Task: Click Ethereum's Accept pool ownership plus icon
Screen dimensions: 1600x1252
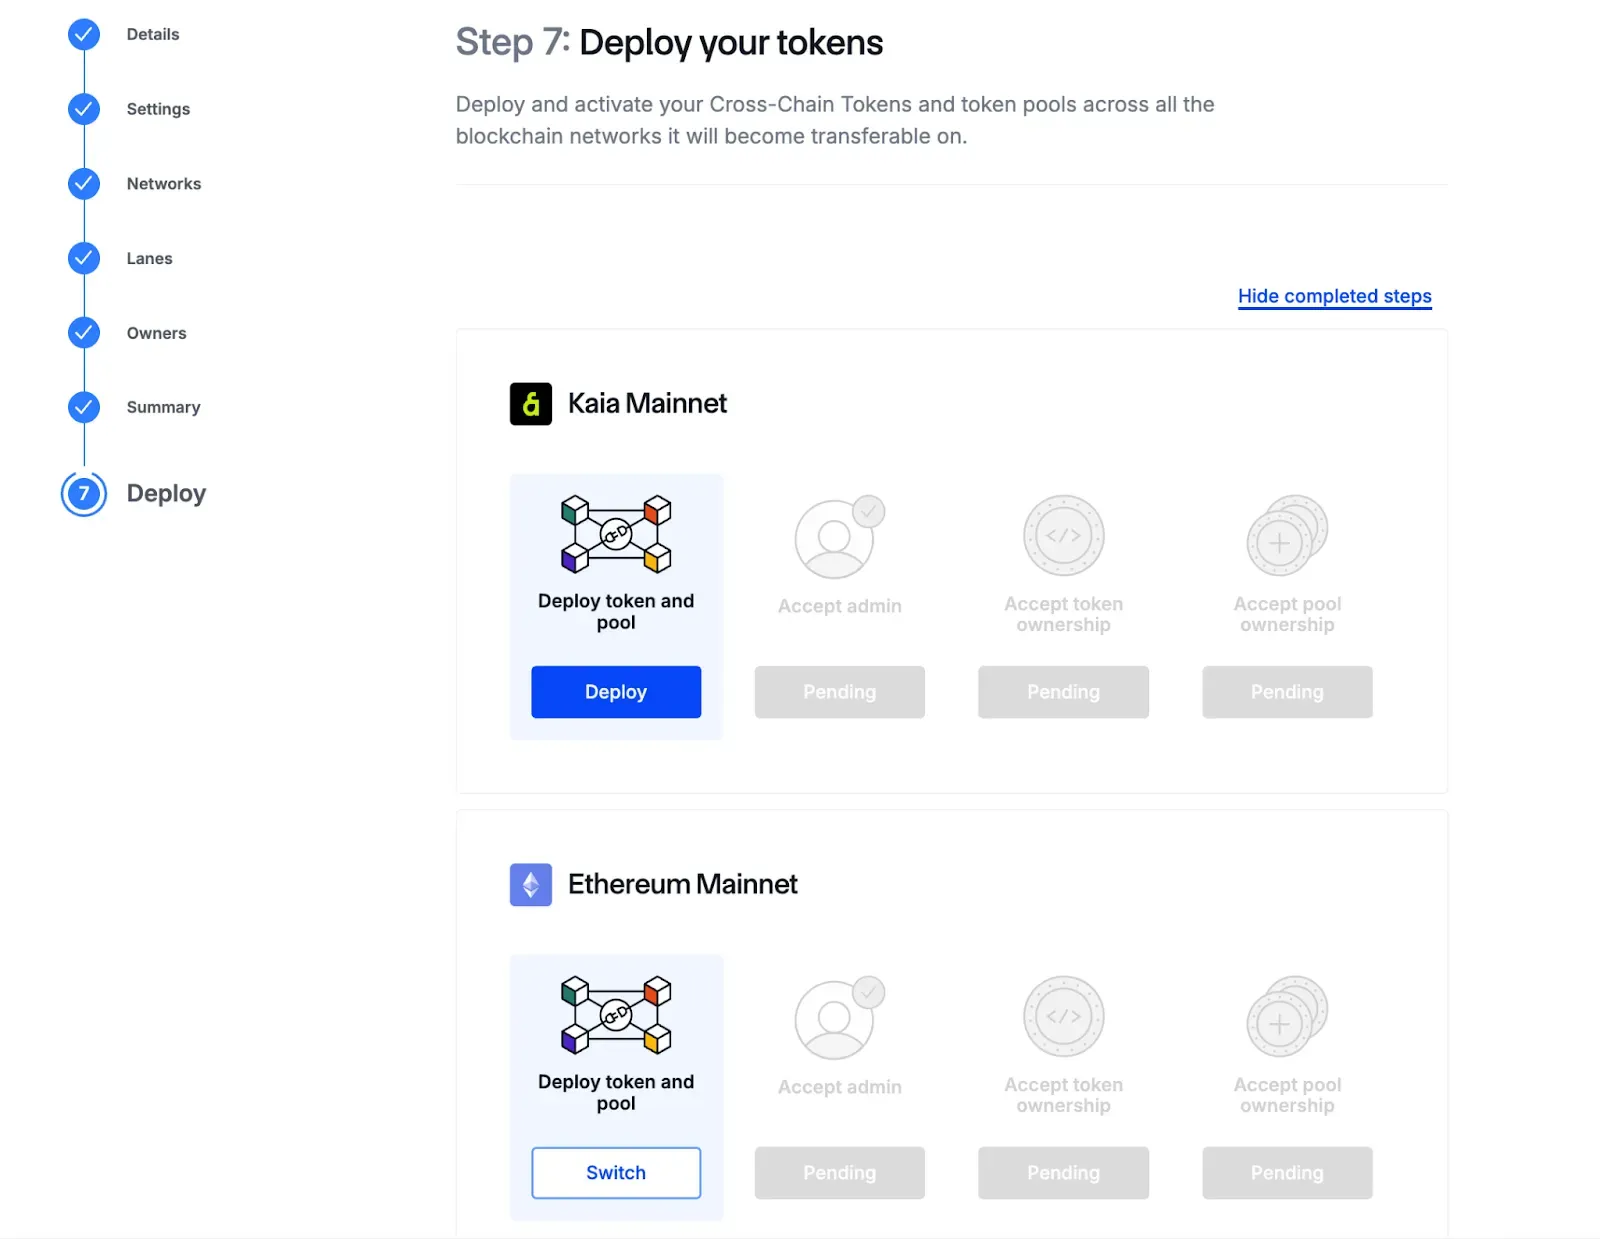Action: tap(1285, 1018)
